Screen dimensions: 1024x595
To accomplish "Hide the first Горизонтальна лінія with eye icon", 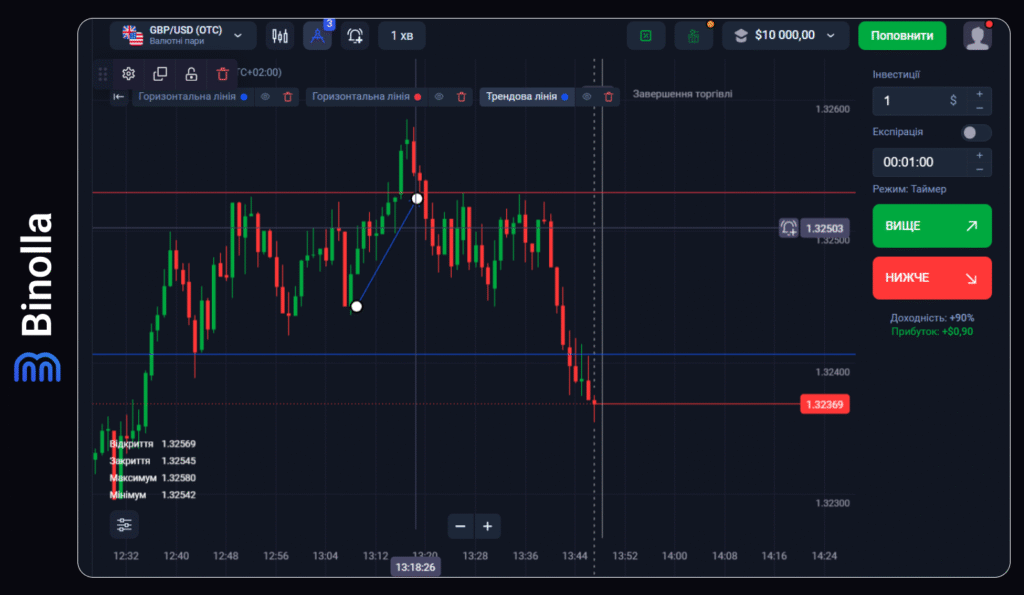I will coord(265,97).
